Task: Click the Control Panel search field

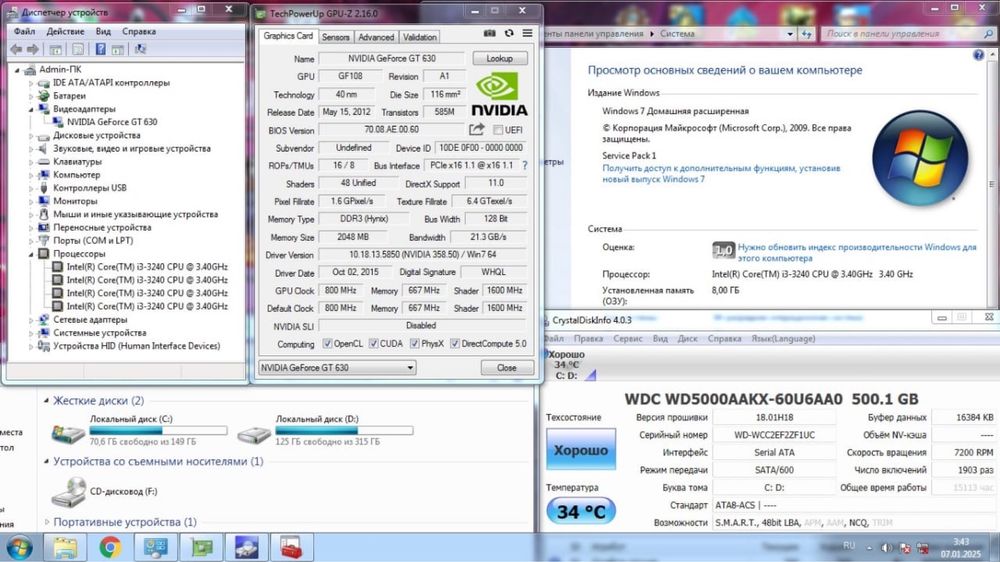Action: click(x=908, y=34)
